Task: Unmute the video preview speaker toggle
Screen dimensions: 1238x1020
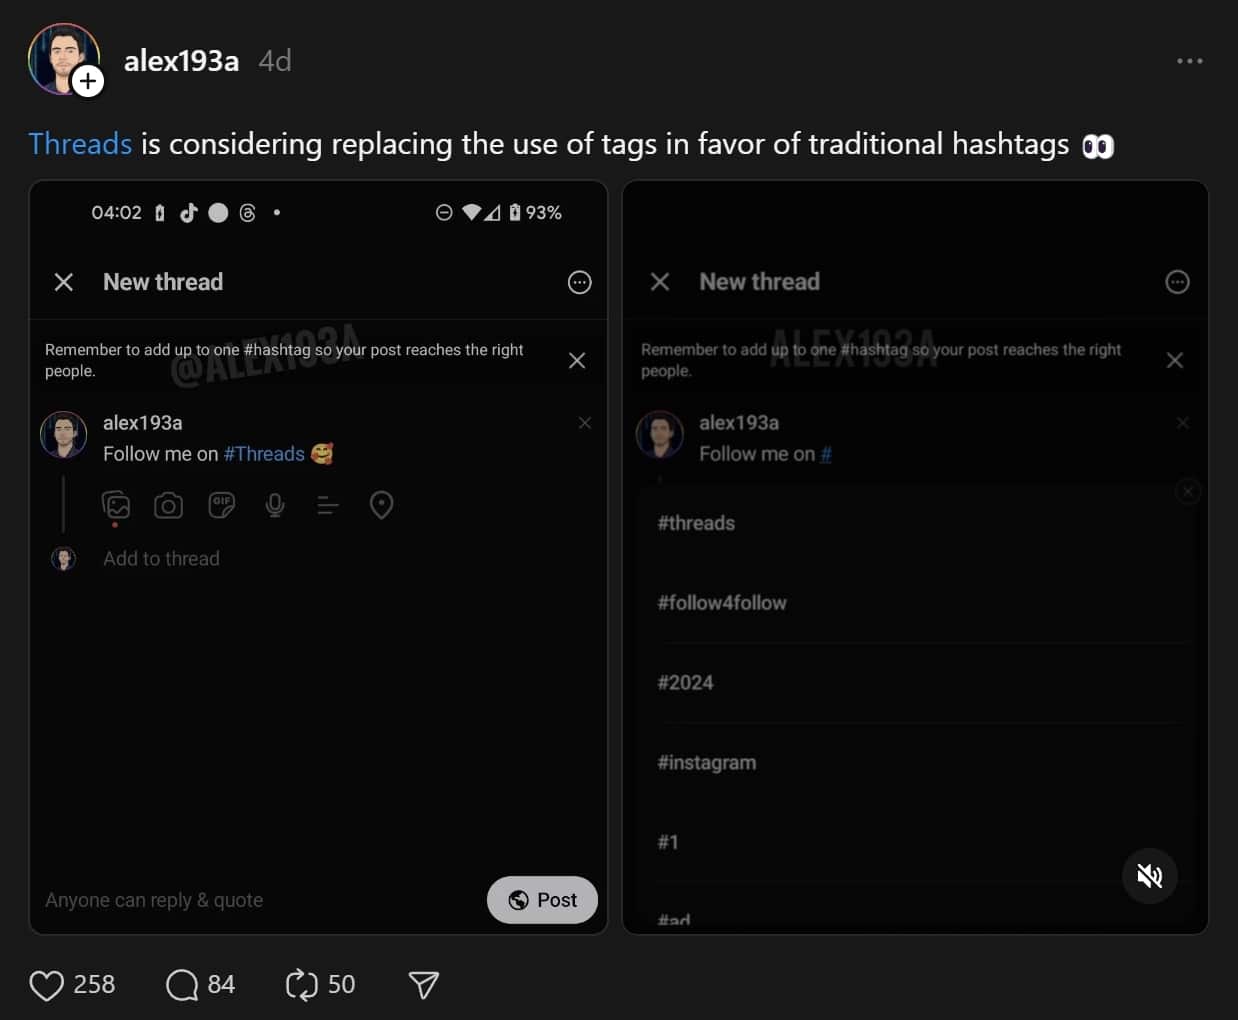Action: click(x=1149, y=875)
